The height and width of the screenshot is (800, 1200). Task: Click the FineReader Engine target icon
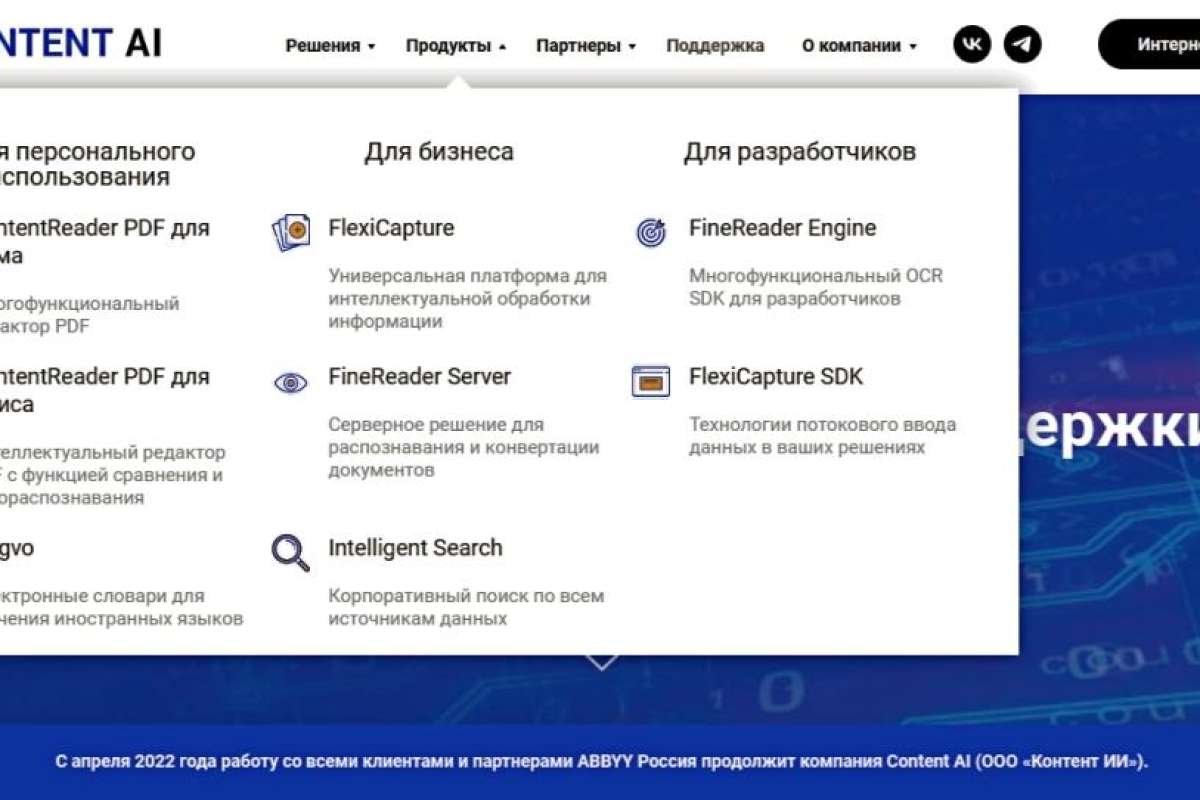click(651, 233)
